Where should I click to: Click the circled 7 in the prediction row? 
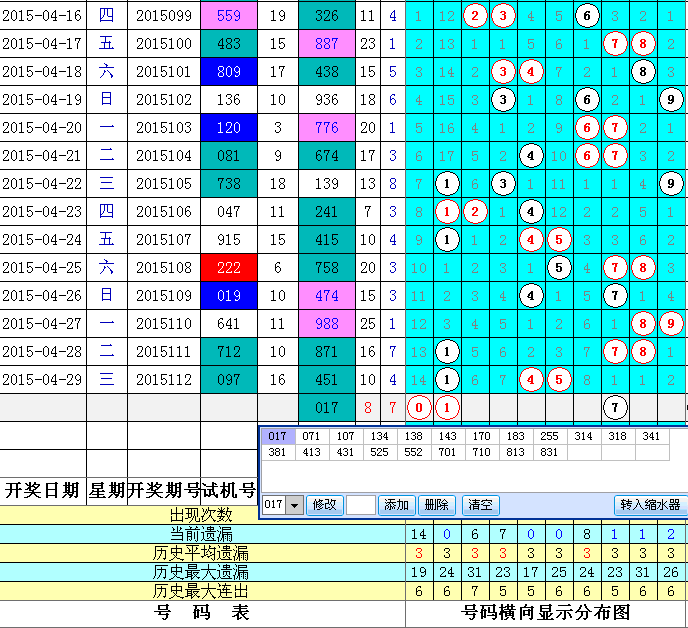pyautogui.click(x=616, y=407)
